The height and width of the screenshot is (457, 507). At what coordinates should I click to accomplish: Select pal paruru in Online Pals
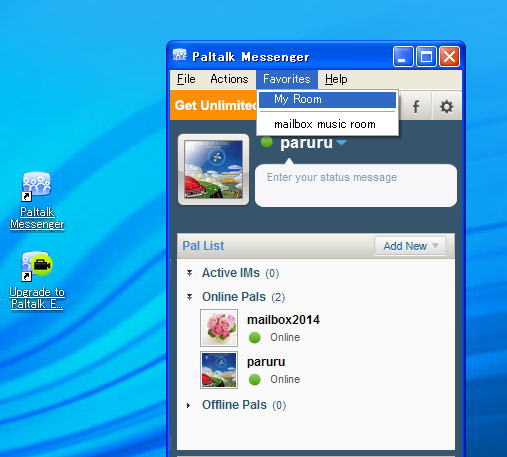pyautogui.click(x=266, y=362)
